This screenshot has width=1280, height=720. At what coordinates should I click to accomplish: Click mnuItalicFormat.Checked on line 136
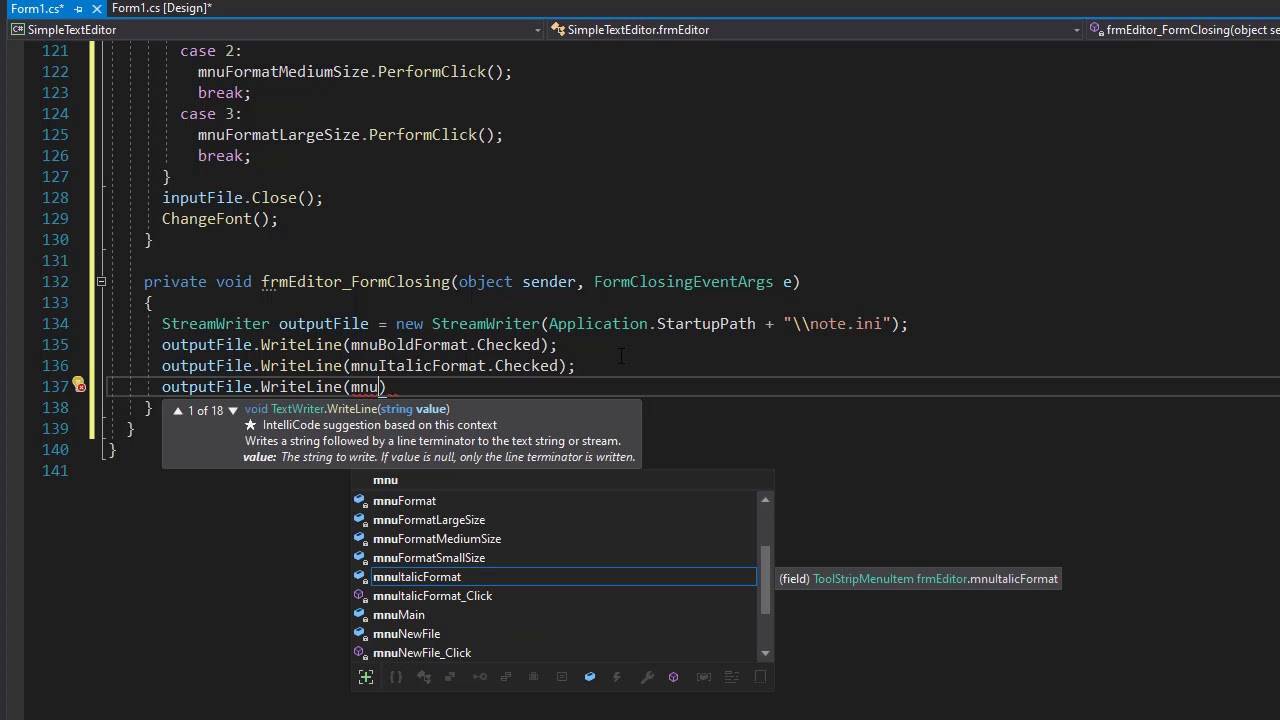pos(453,366)
